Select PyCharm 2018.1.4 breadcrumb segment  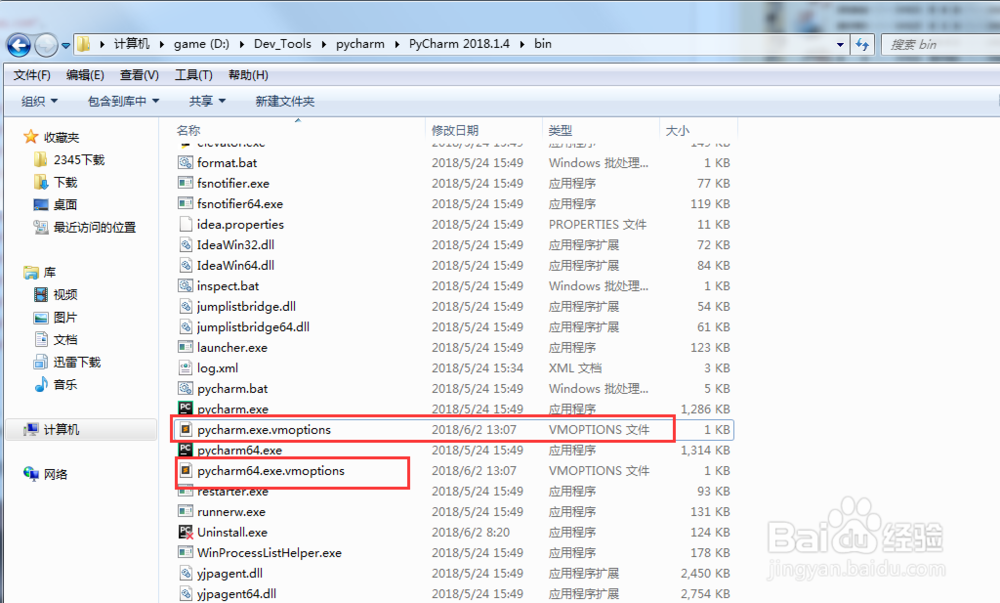click(459, 43)
